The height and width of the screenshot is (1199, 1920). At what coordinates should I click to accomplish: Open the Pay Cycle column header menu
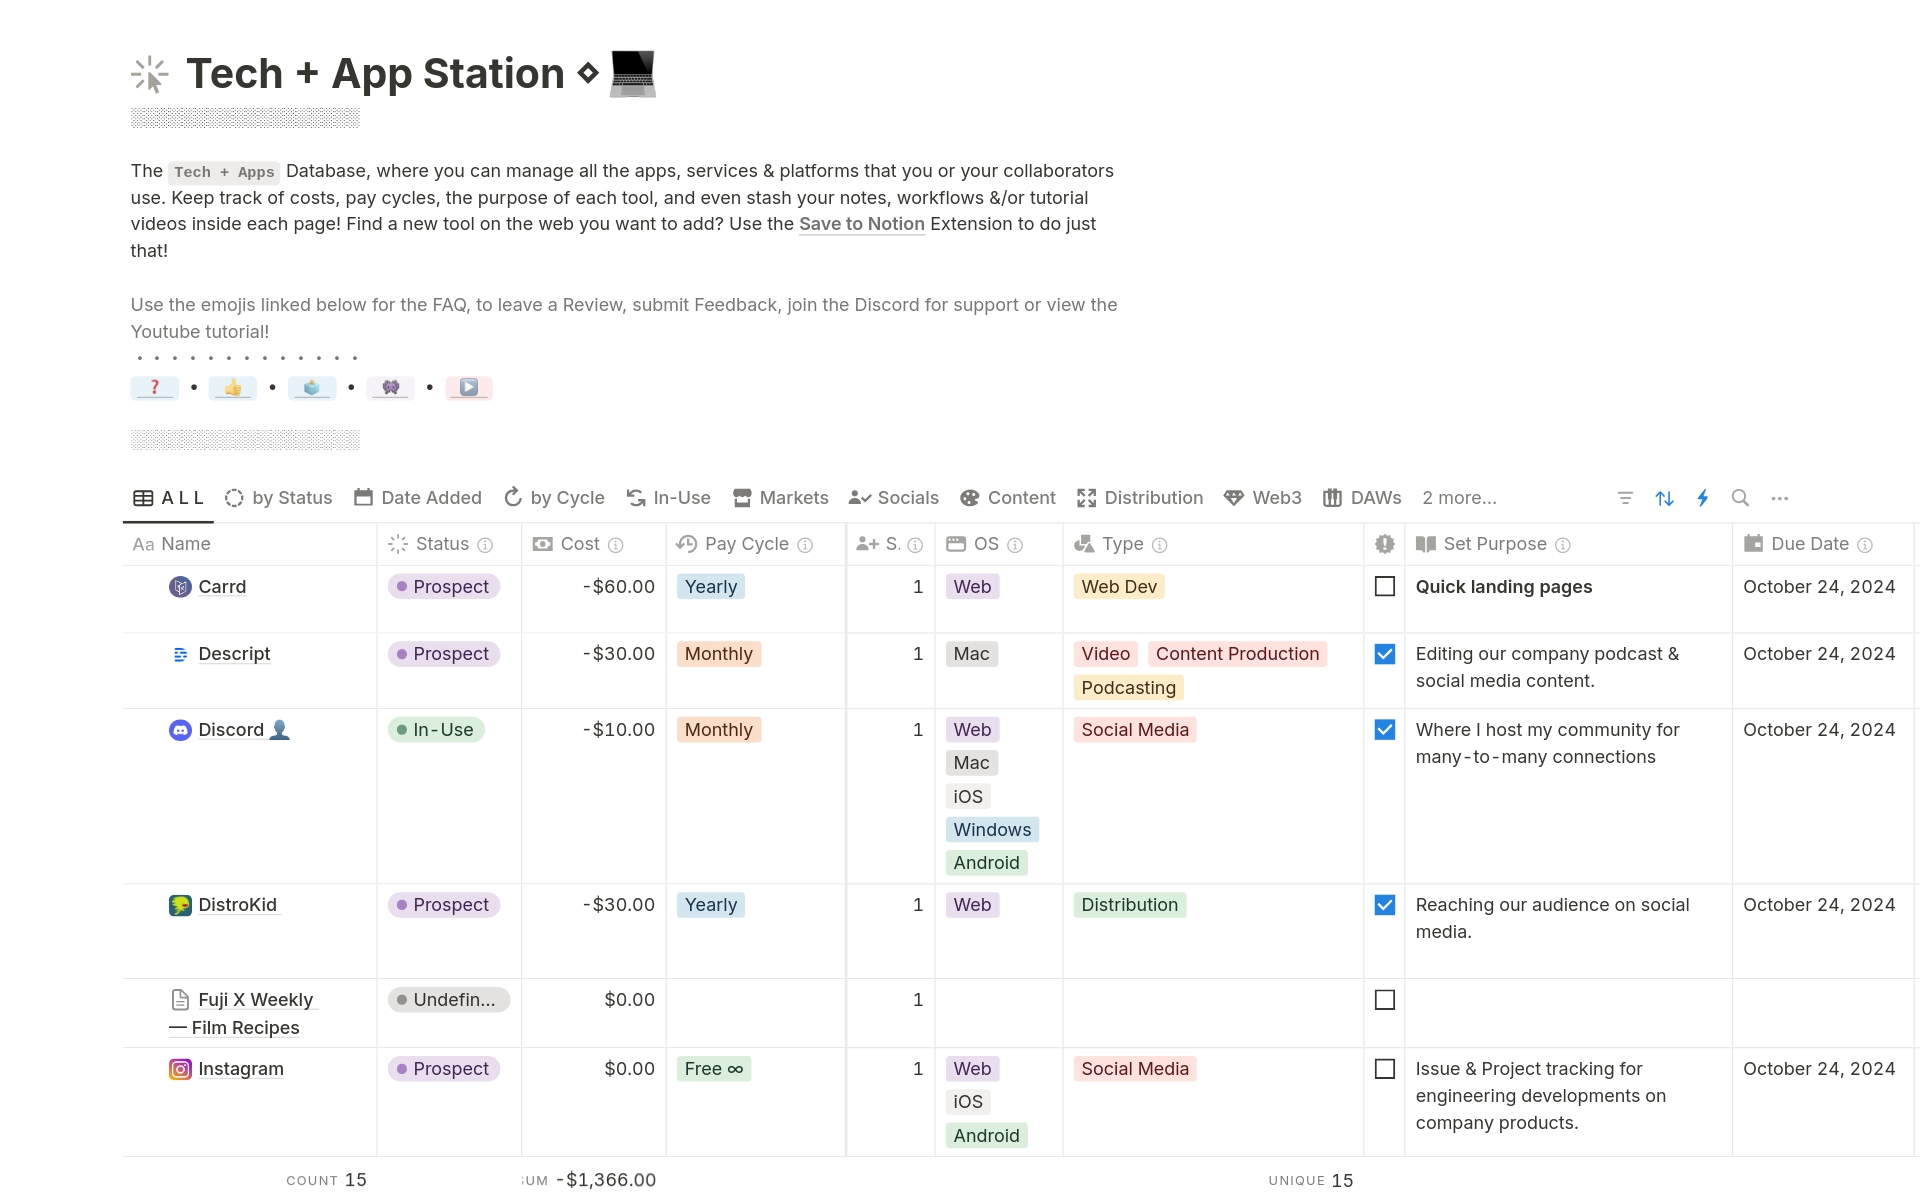[x=745, y=544]
